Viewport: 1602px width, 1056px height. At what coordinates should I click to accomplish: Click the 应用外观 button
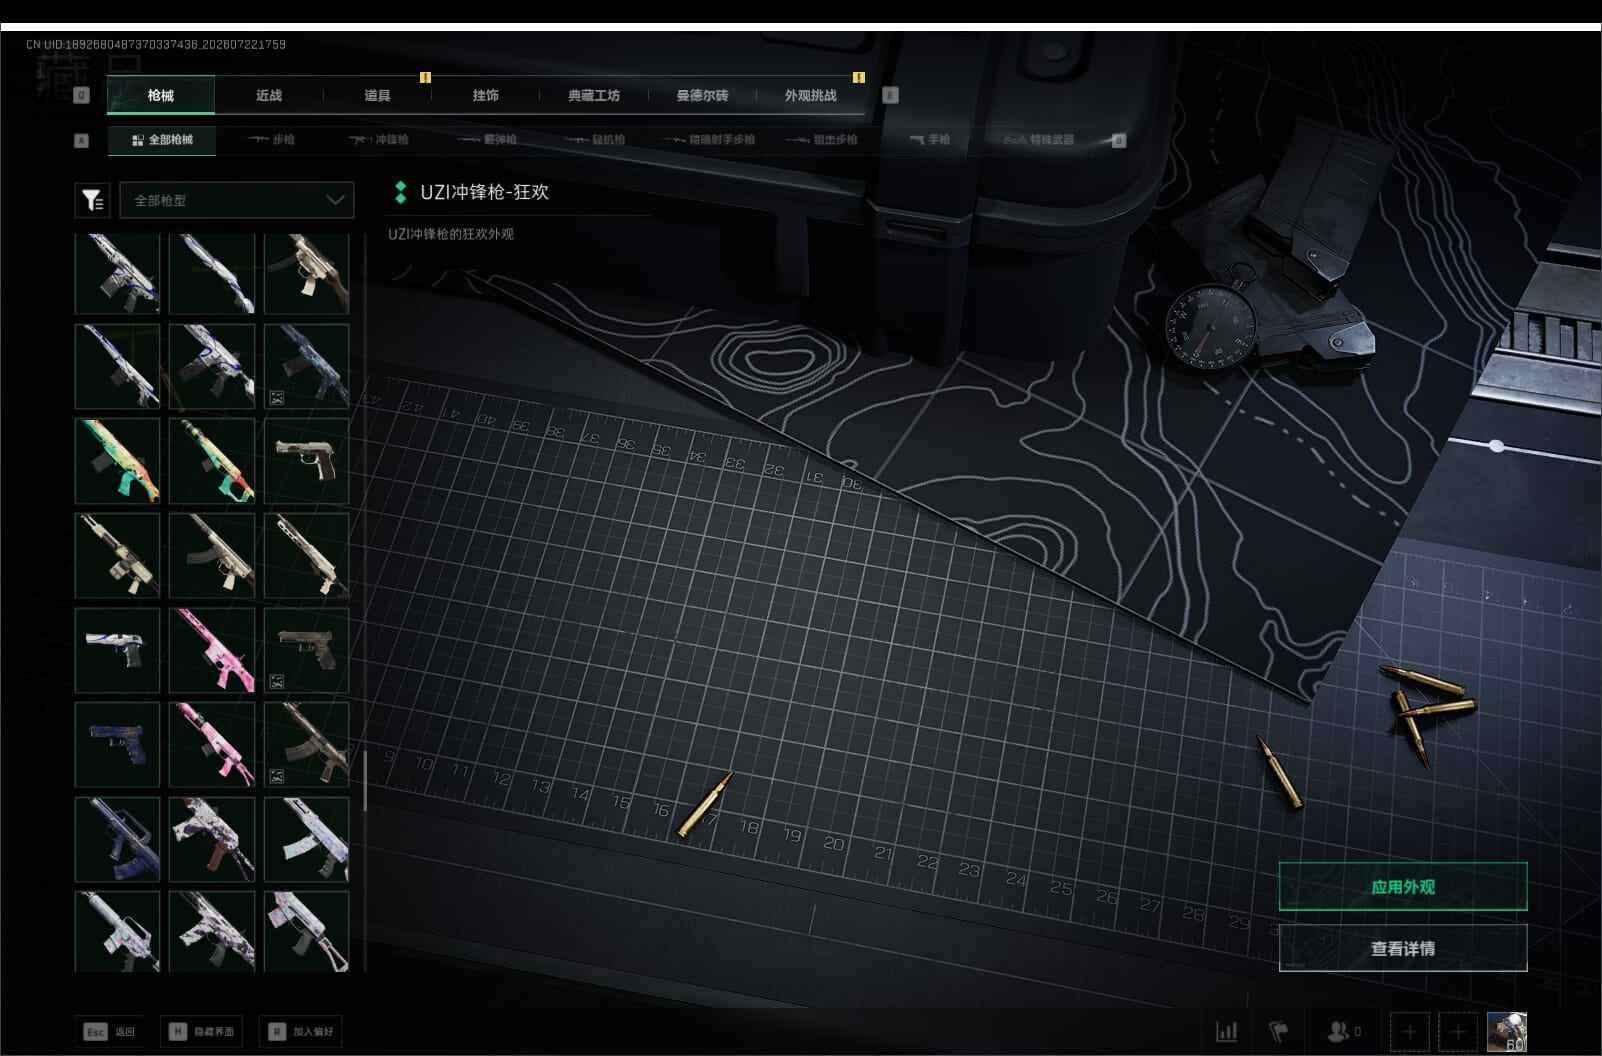click(1403, 887)
